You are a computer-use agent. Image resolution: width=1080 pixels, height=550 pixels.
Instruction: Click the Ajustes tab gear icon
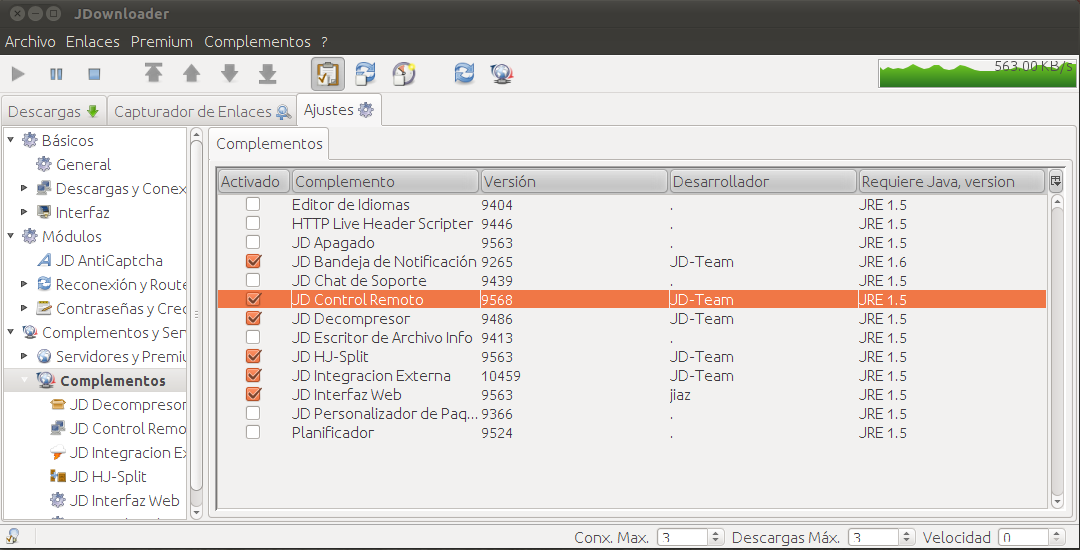pyautogui.click(x=366, y=110)
